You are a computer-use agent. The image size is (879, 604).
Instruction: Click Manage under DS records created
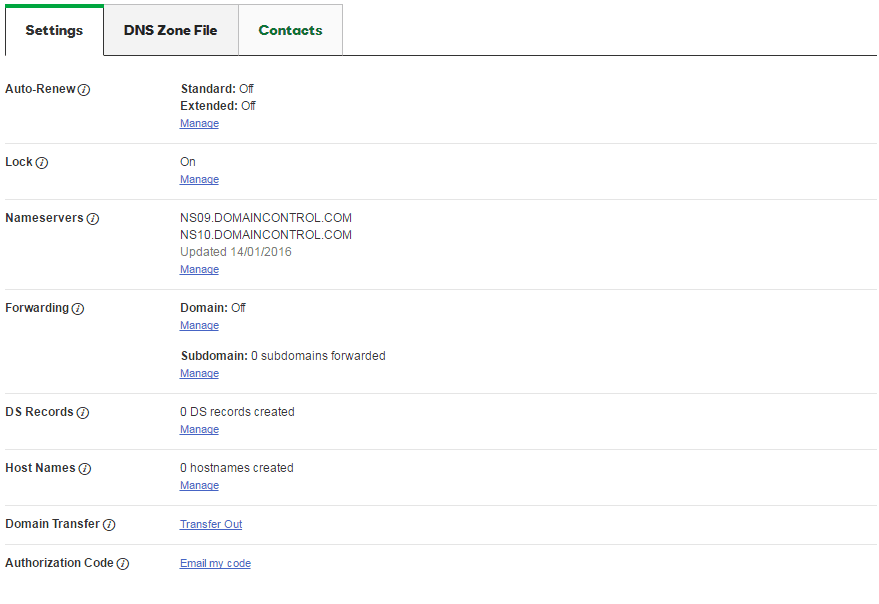coord(199,430)
